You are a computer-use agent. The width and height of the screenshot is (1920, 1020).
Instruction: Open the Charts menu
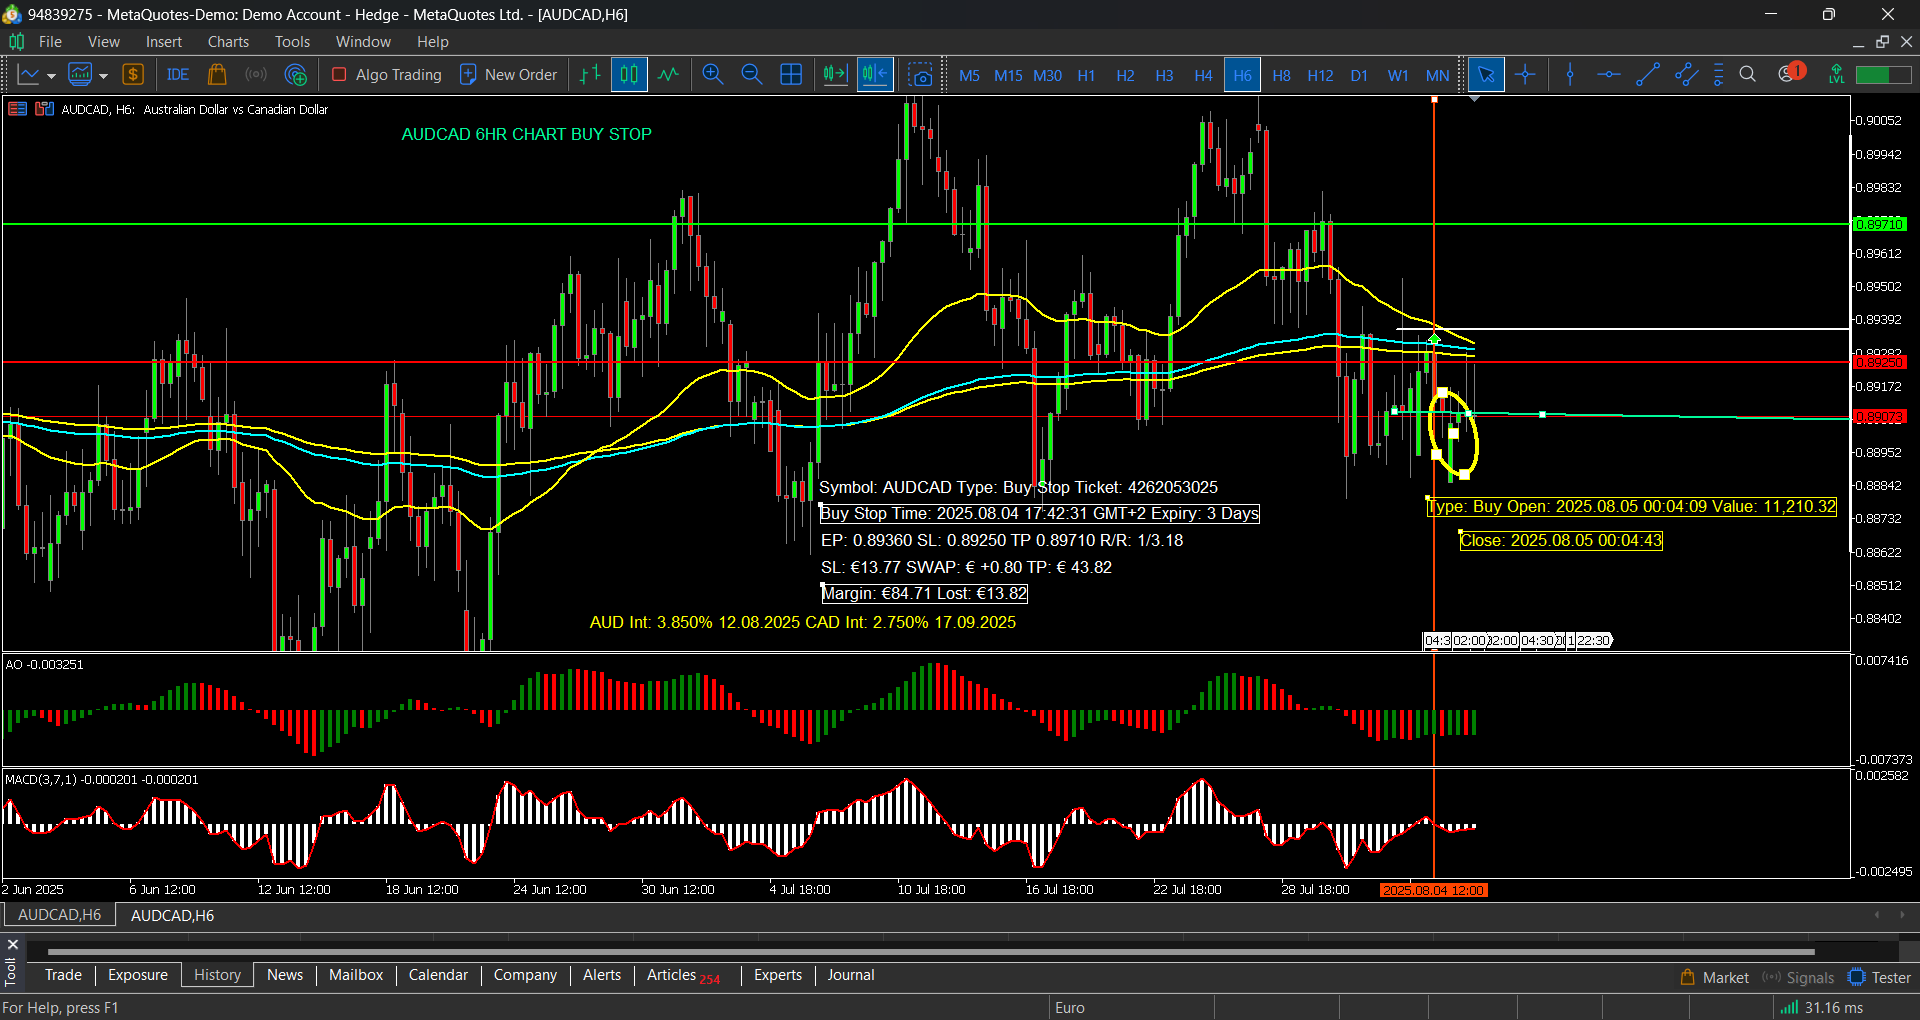[228, 42]
